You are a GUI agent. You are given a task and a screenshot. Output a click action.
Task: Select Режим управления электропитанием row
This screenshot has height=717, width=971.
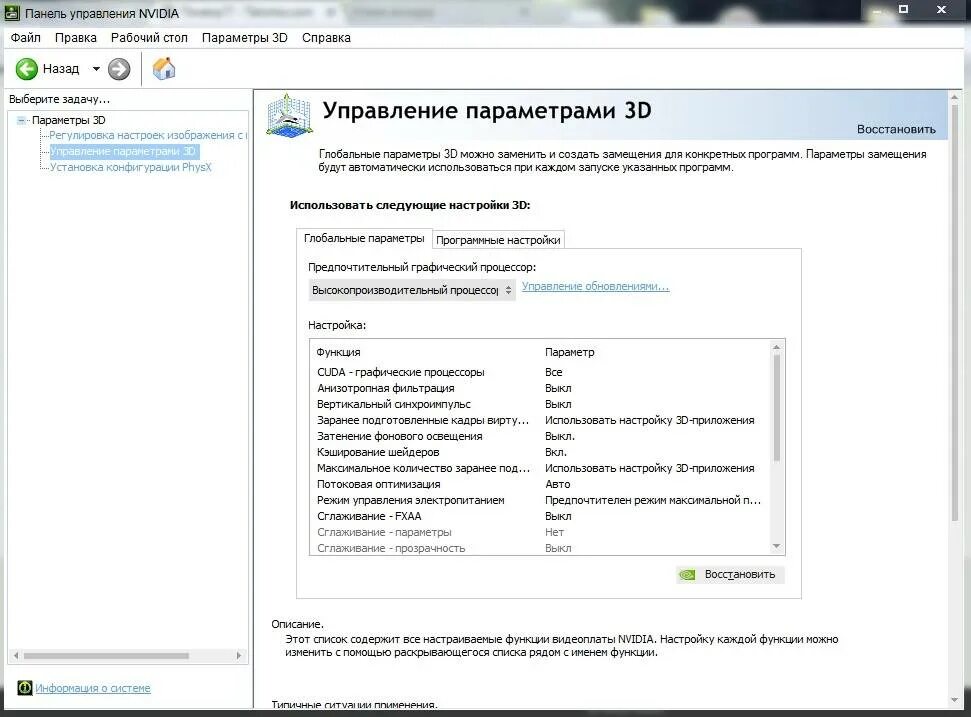[x=541, y=500]
